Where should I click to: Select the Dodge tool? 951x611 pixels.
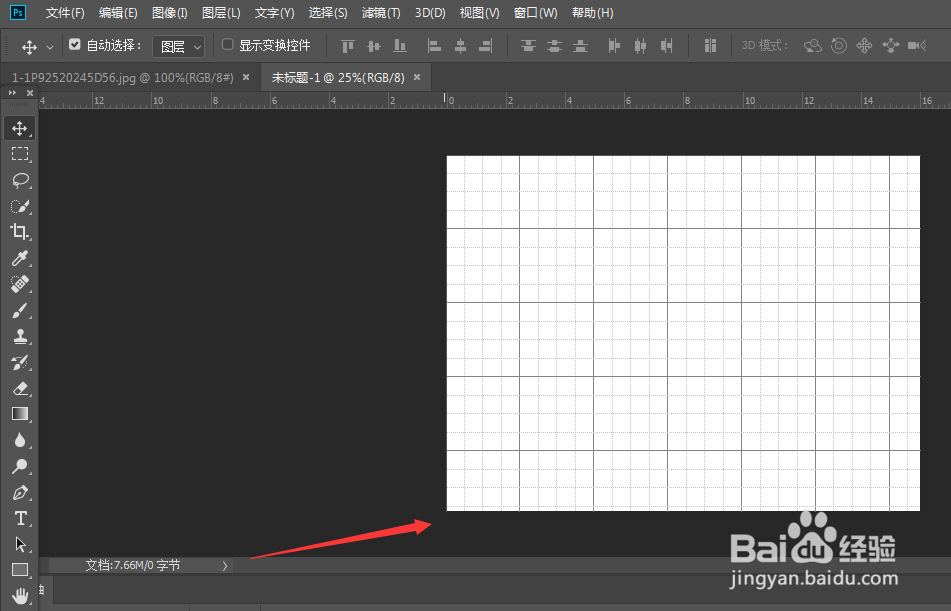click(19, 466)
